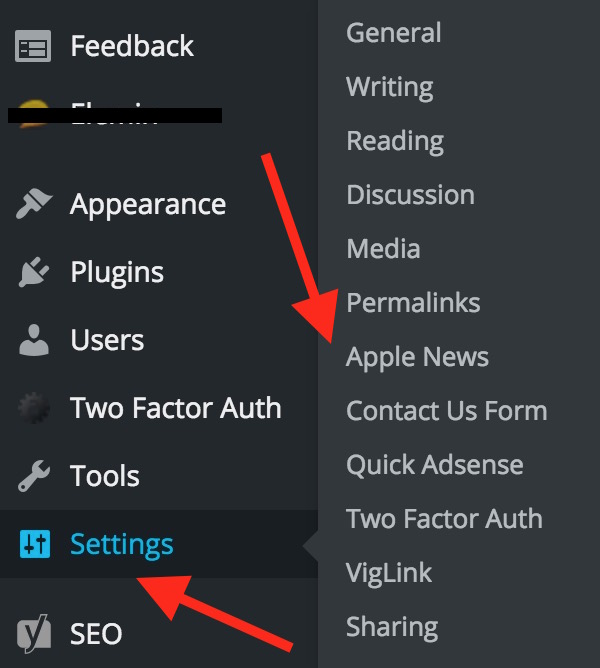Image resolution: width=600 pixels, height=668 pixels.
Task: Select Discussion in Settings submenu
Action: pos(410,195)
